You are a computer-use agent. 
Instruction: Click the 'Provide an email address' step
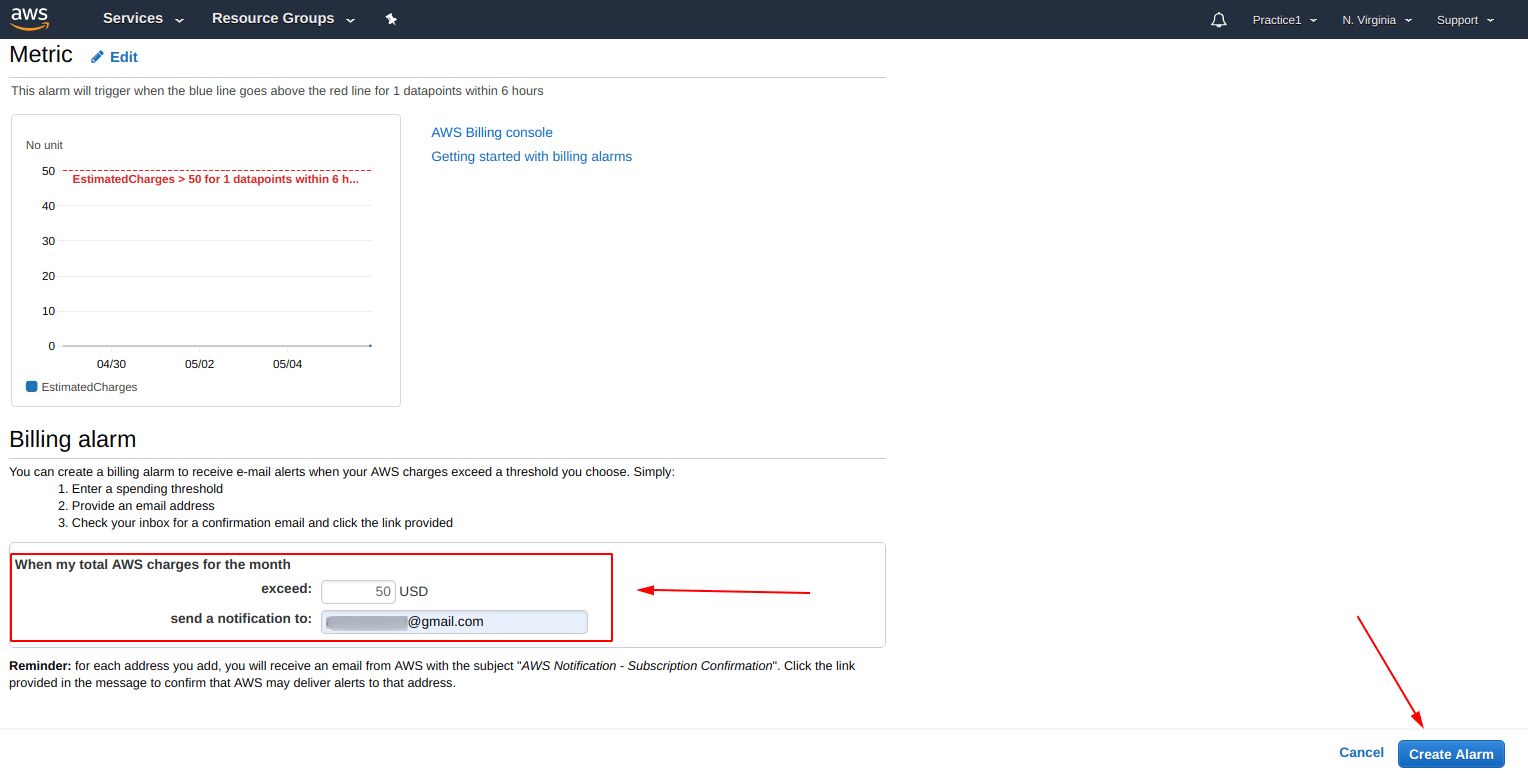[x=143, y=506]
